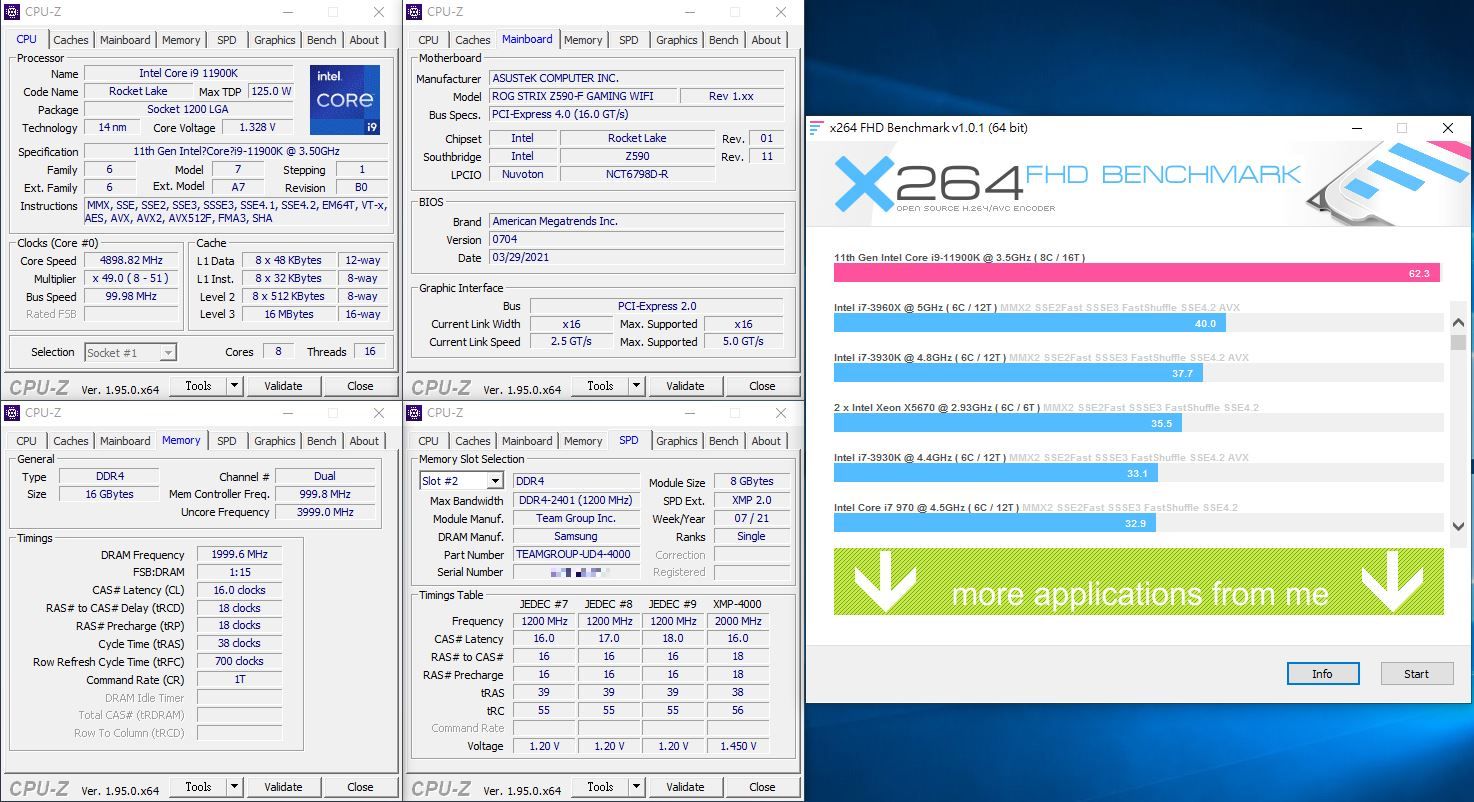Viewport: 1474px width, 802px height.
Task: Open the Tools dropdown arrow in the Memory-tab window
Action: (x=234, y=787)
